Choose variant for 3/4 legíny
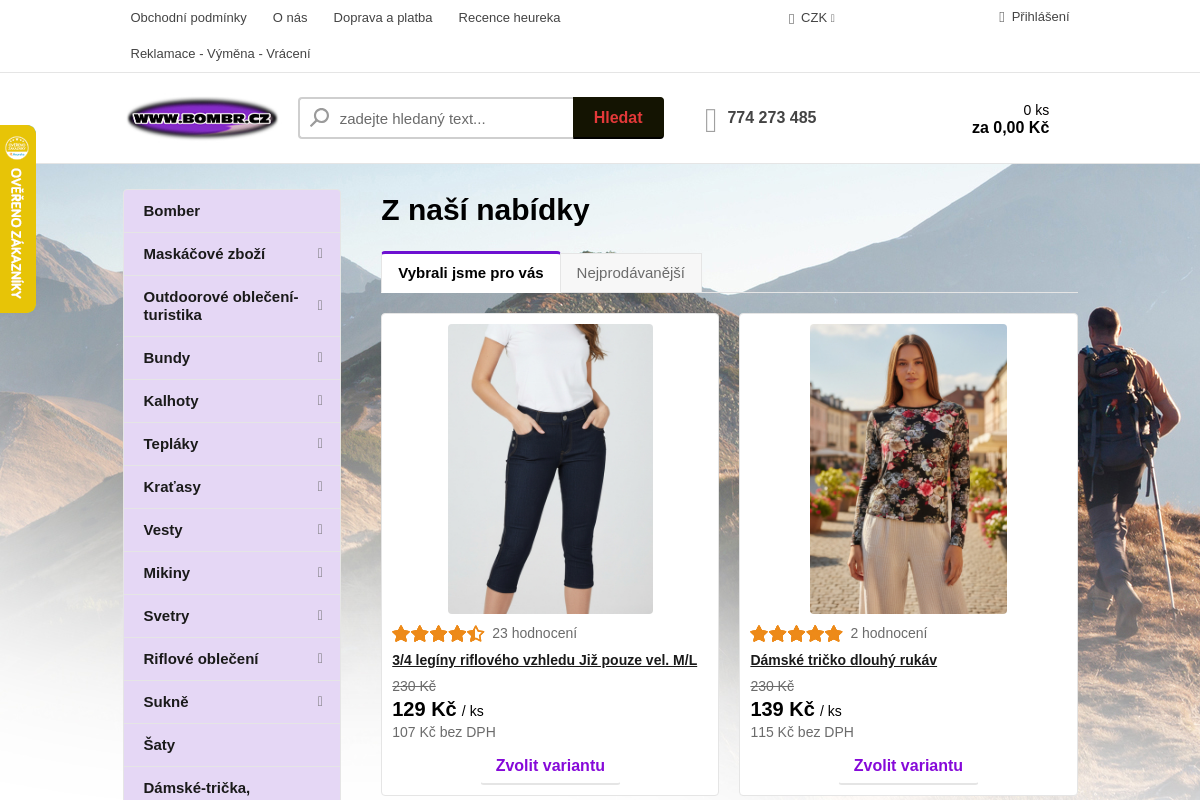 (x=550, y=766)
